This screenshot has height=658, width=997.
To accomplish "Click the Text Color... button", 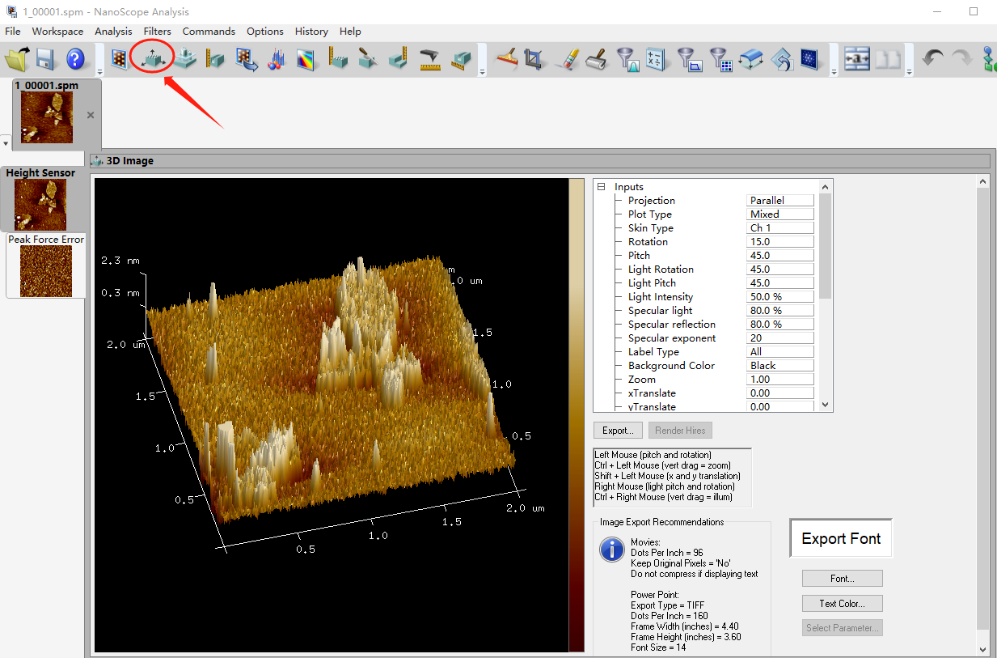I will pos(842,603).
